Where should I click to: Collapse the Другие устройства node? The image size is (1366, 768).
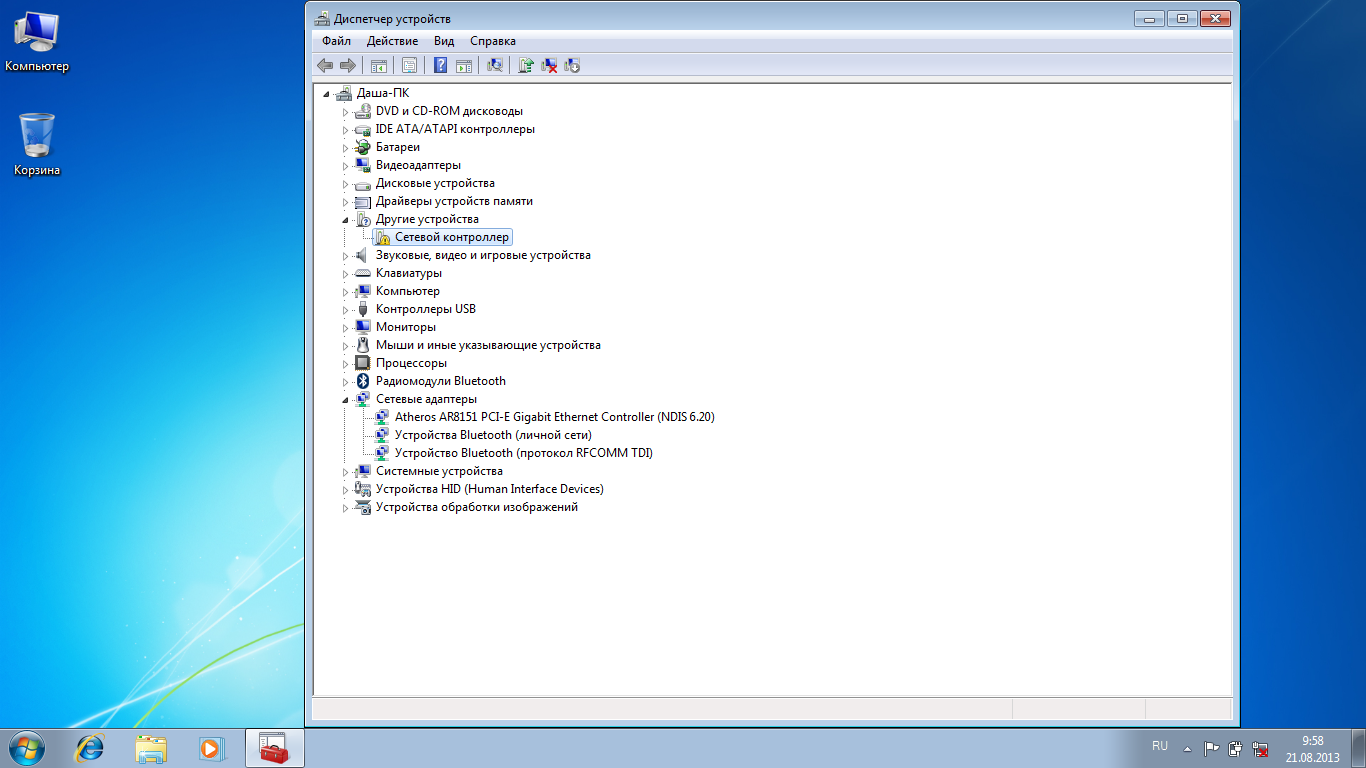coord(346,220)
